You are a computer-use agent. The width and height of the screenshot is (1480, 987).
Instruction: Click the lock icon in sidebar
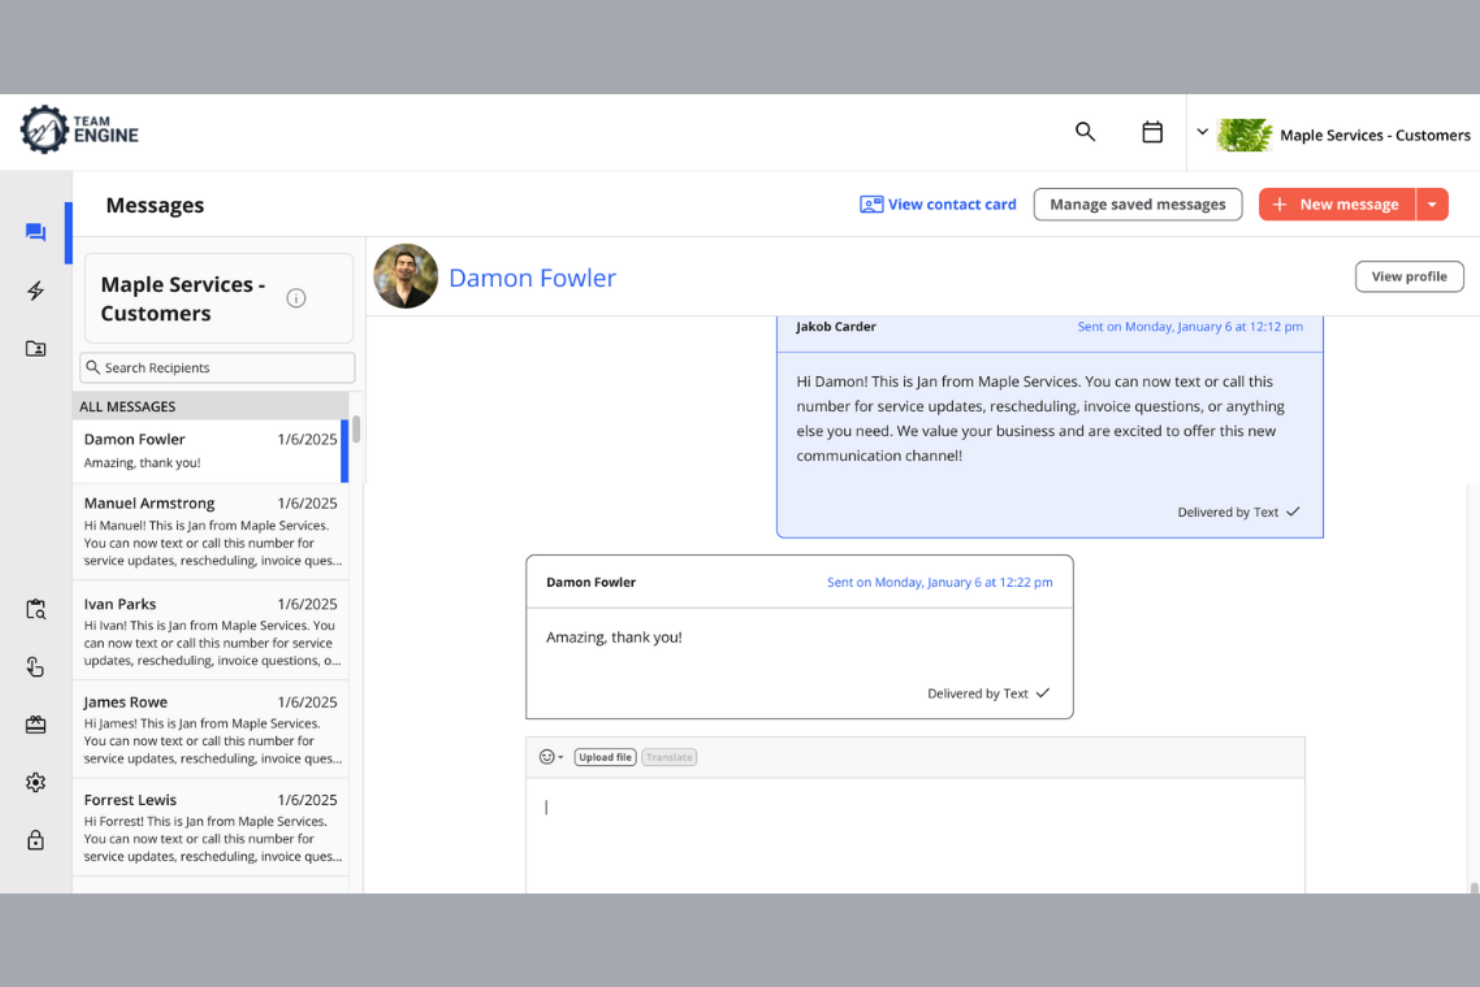point(36,840)
